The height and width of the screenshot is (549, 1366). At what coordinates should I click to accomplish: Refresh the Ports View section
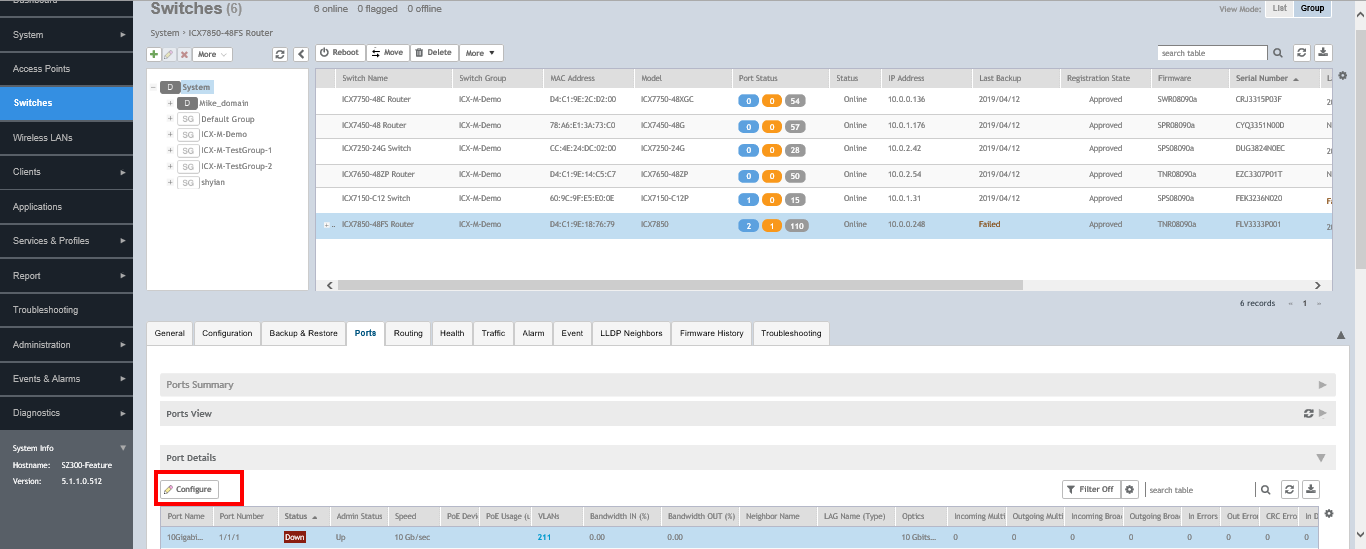1309,413
